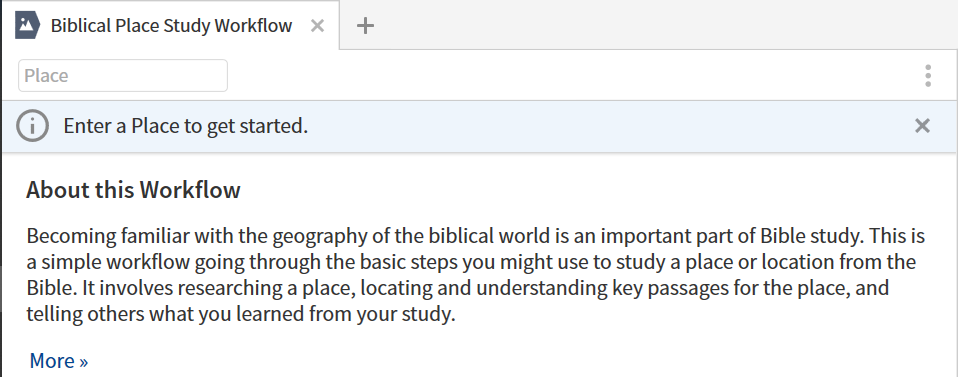Select the Biblical Place Study Workflow tab
958x377 pixels.
(170, 26)
